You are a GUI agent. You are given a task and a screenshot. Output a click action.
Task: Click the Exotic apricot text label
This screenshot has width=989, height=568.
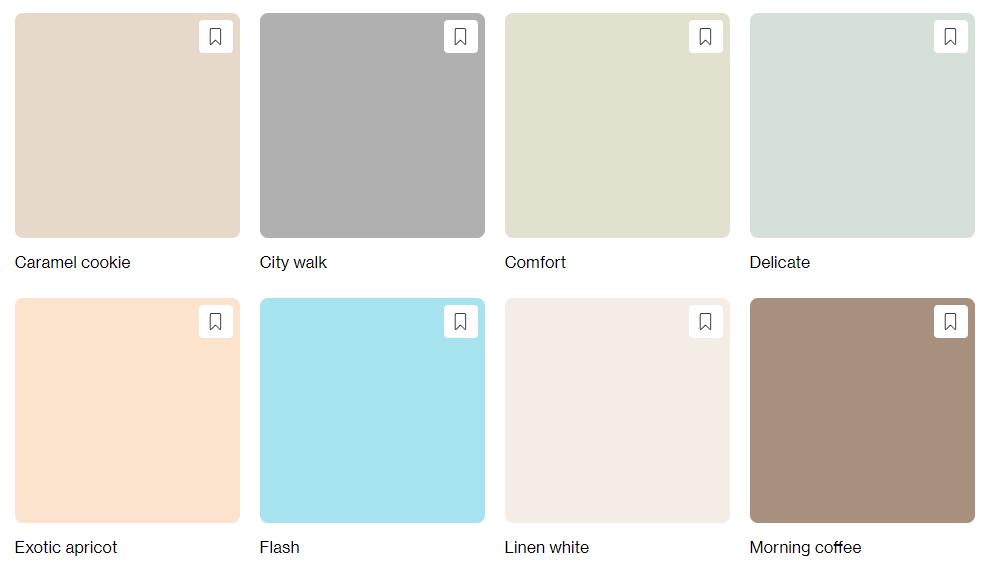pyautogui.click(x=66, y=547)
